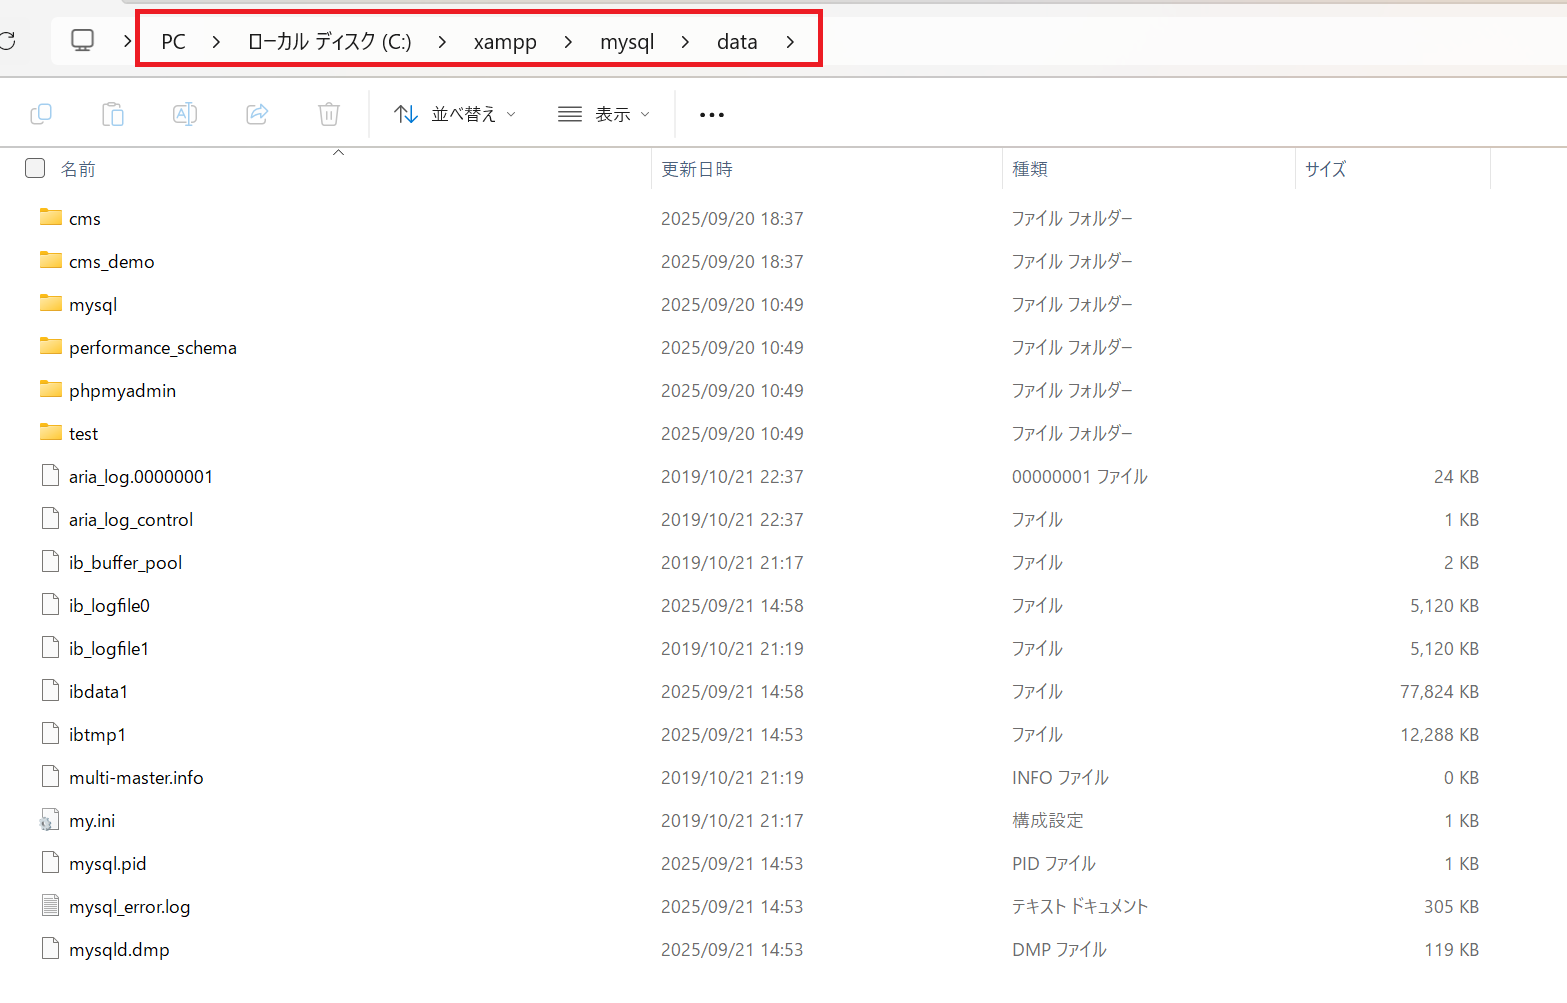Click the Share icon in toolbar

pos(257,114)
